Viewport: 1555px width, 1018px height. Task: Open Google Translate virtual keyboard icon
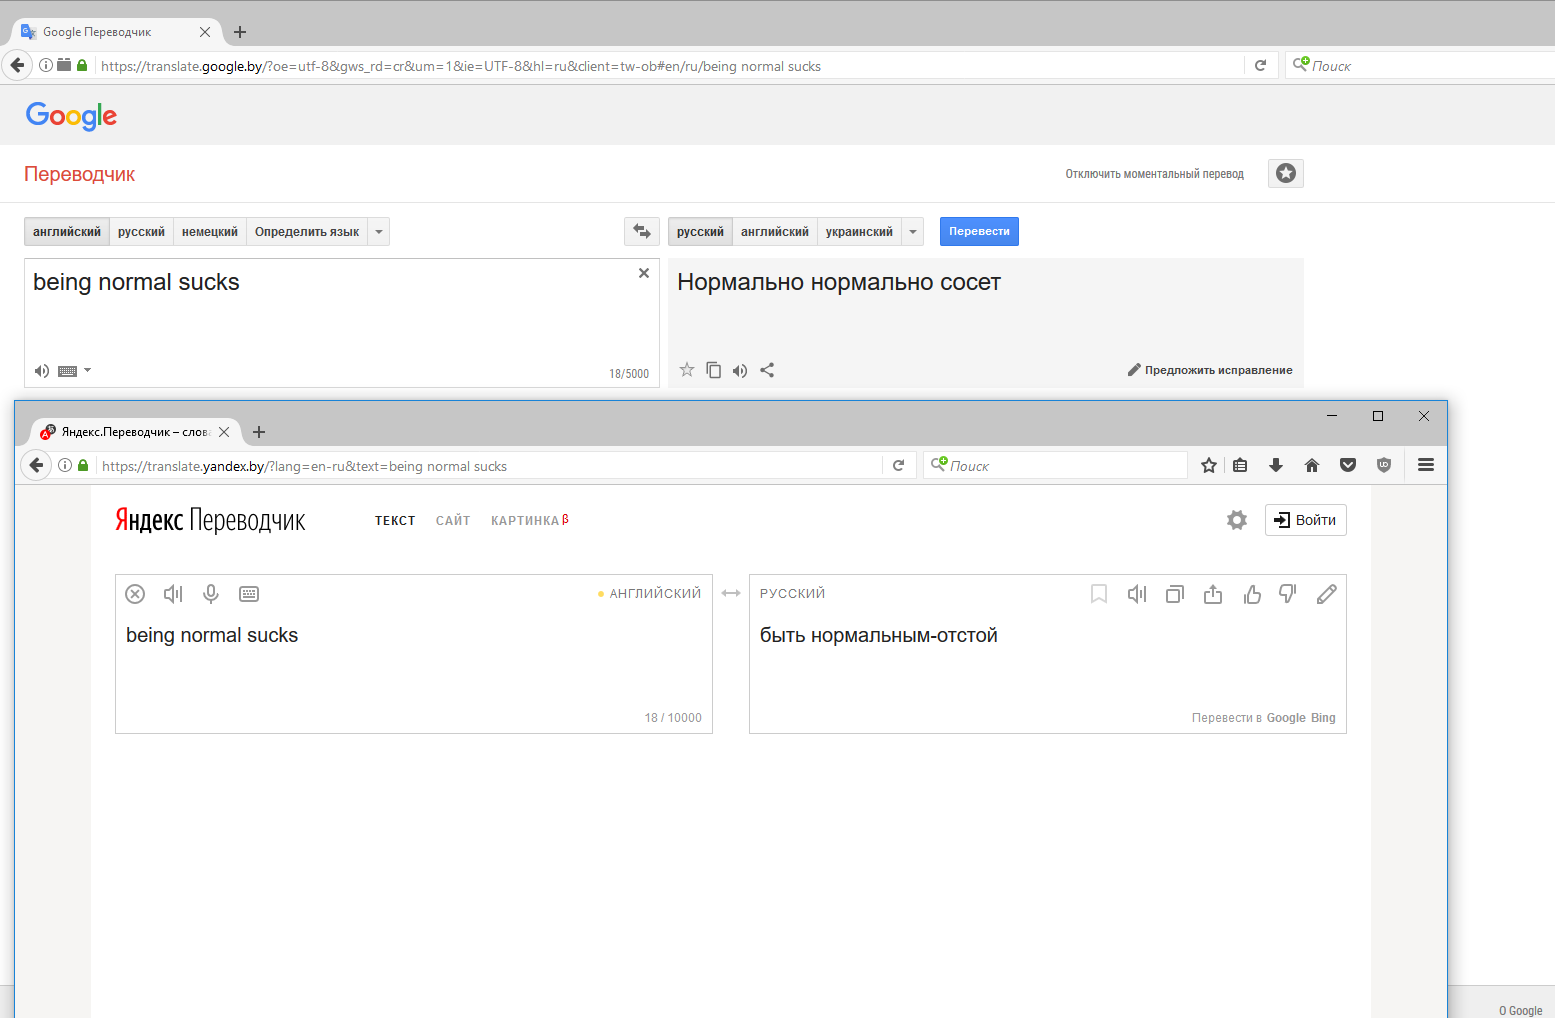tap(68, 371)
